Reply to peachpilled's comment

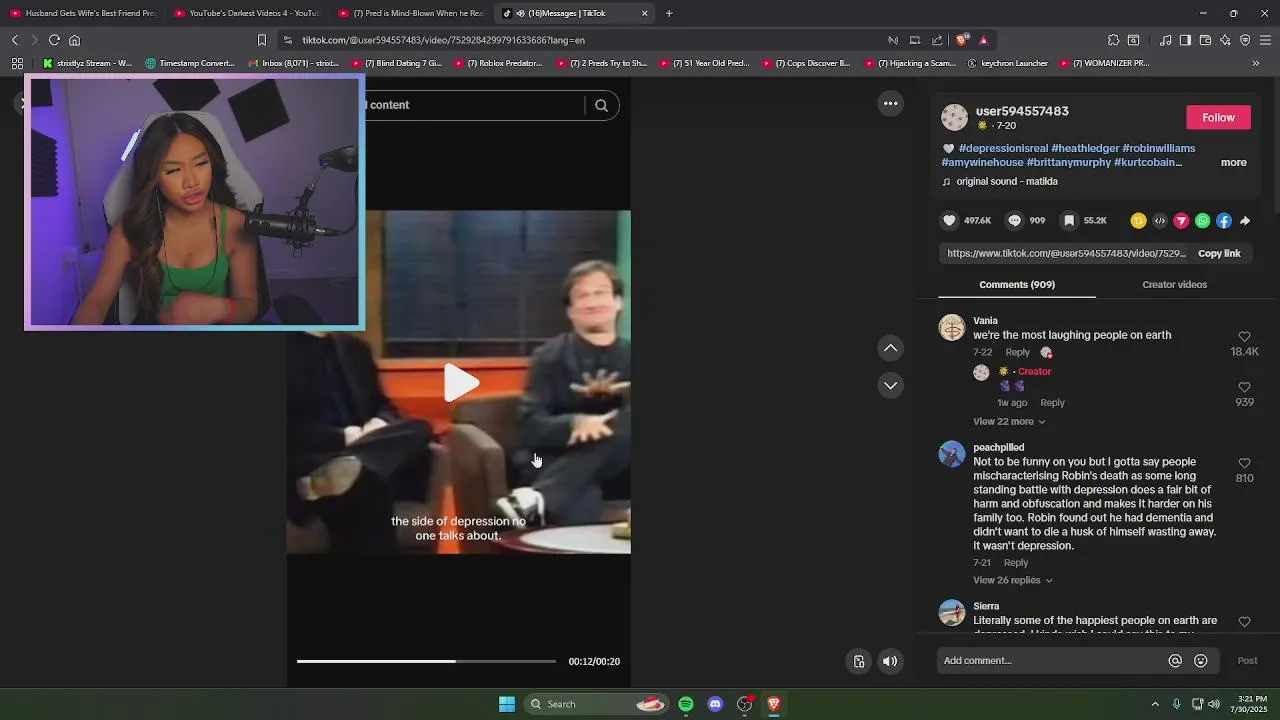1015,563
